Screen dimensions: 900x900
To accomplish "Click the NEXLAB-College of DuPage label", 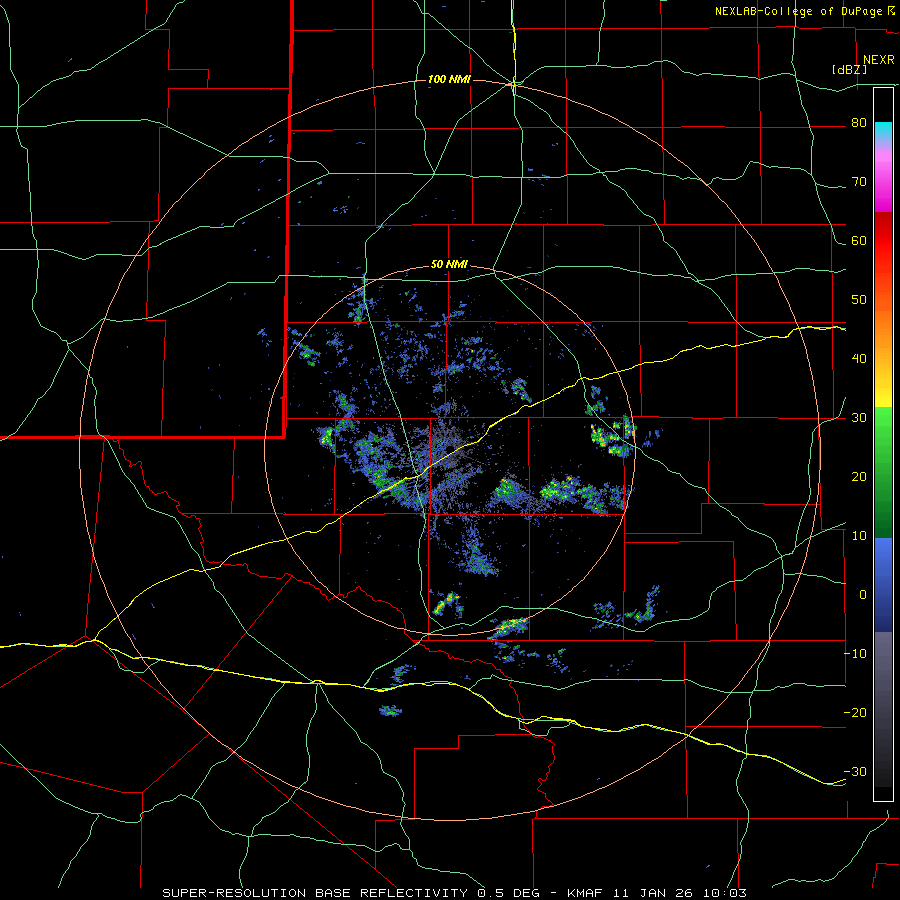I will [800, 11].
